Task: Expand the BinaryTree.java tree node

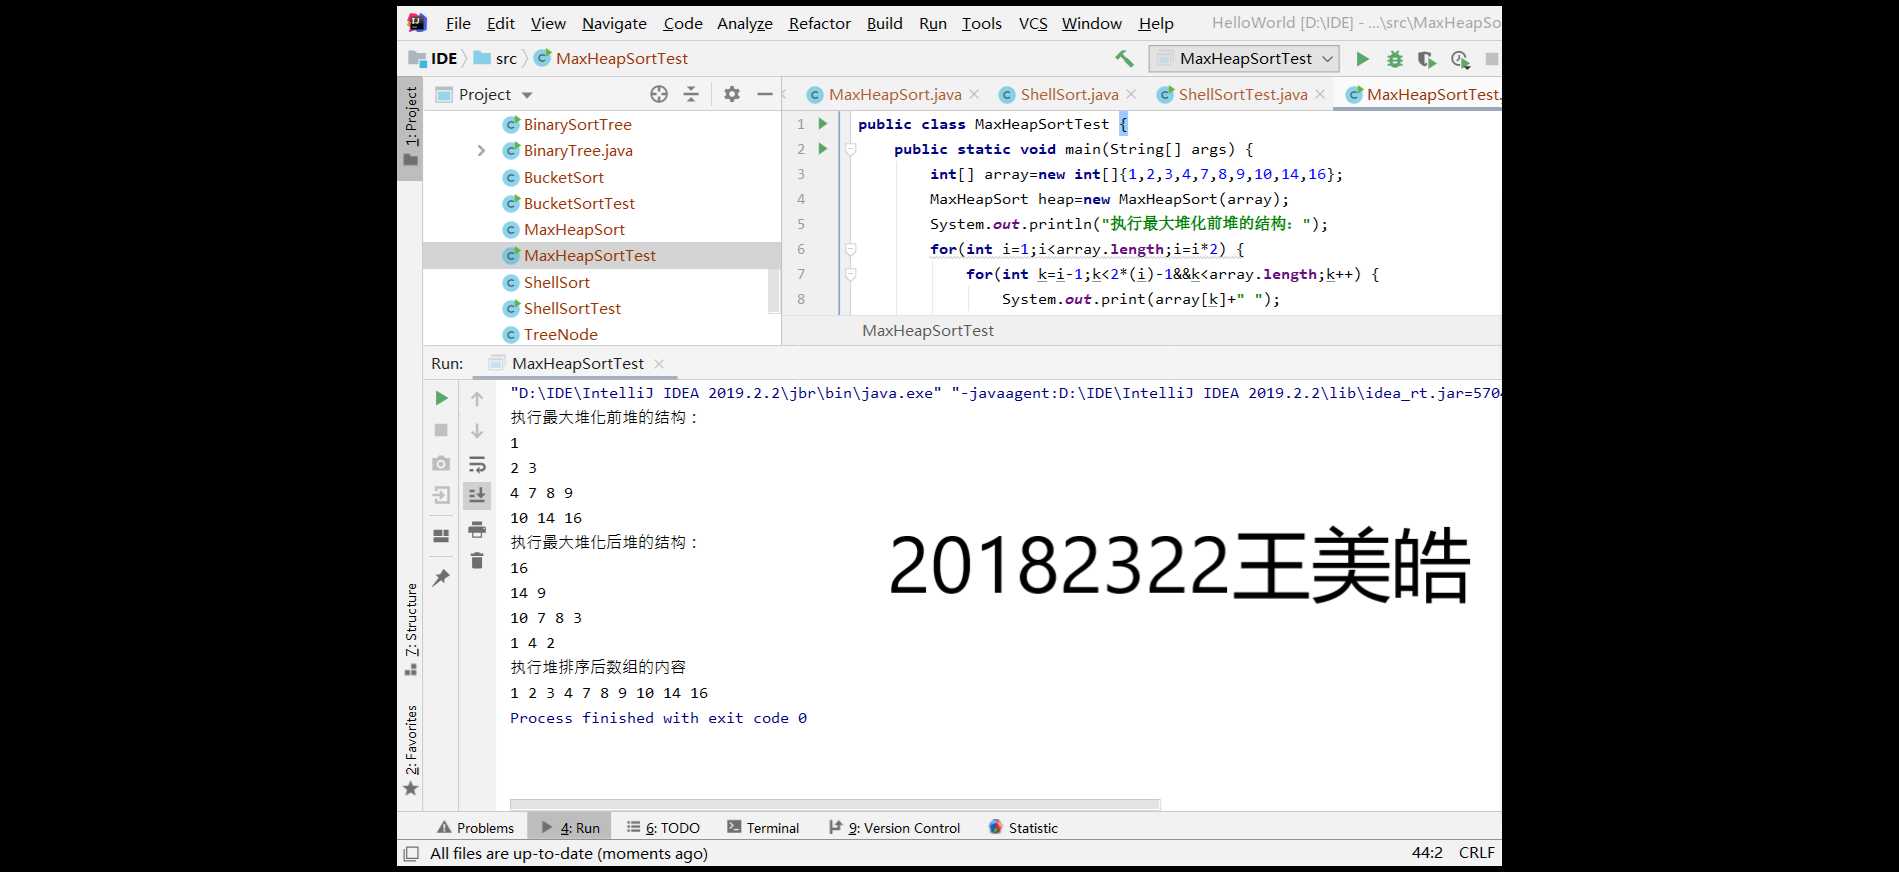Action: 481,151
